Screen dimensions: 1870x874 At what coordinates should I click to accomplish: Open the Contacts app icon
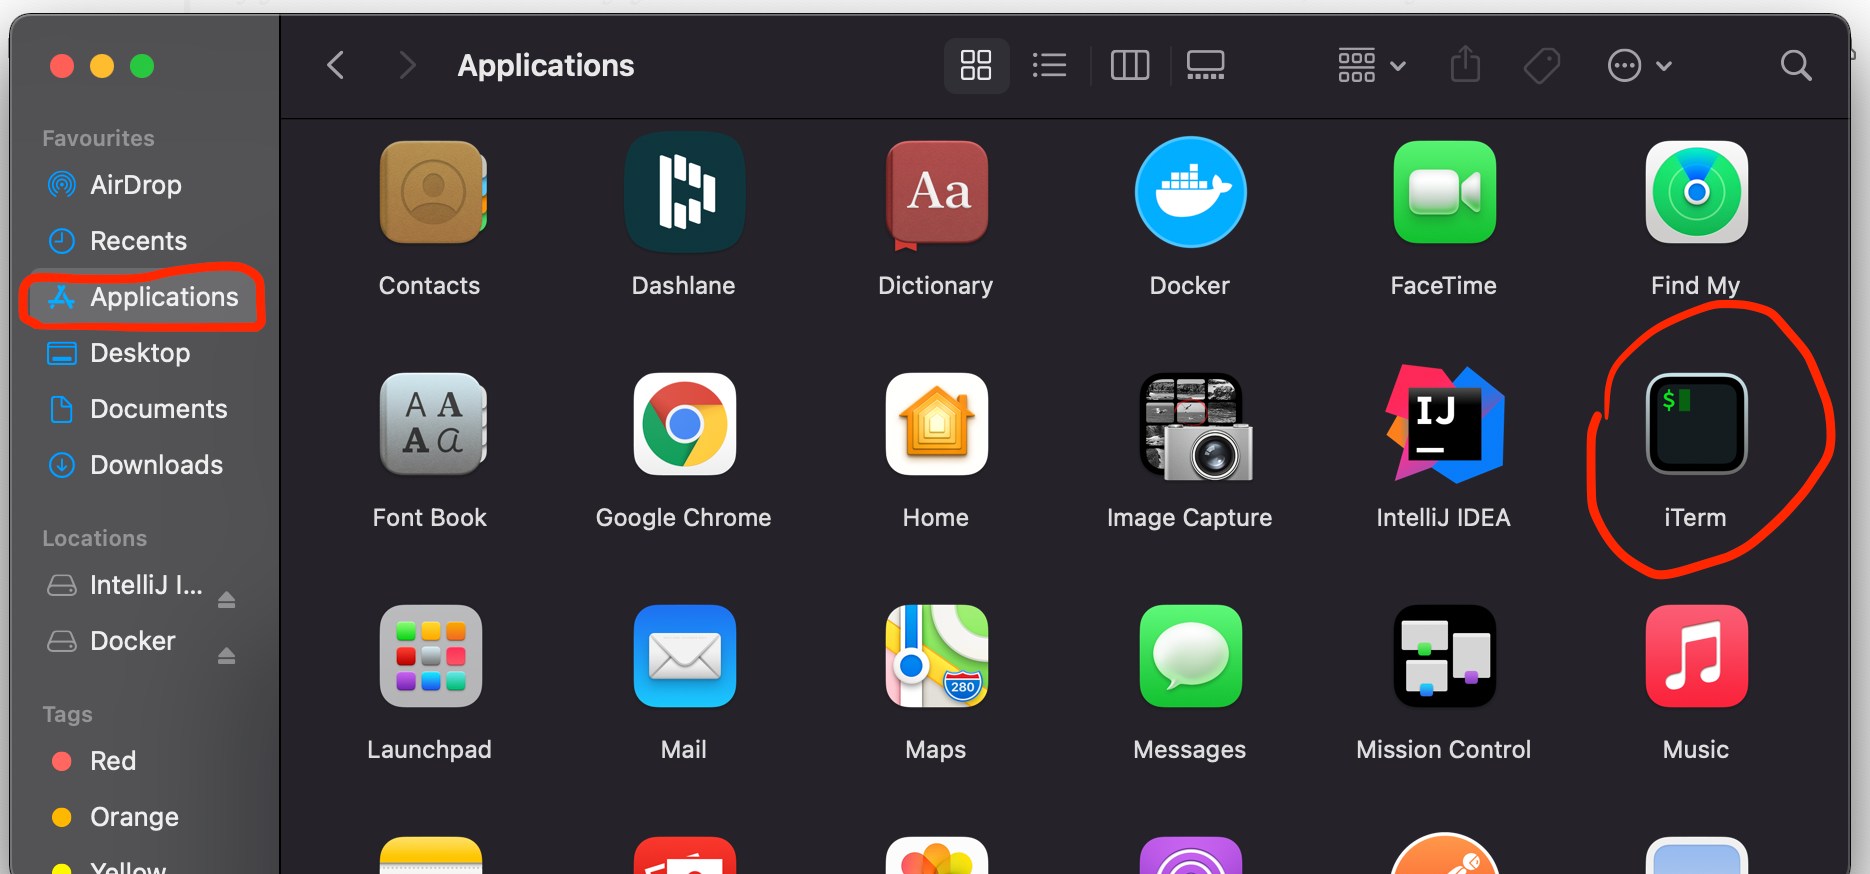tap(432, 192)
